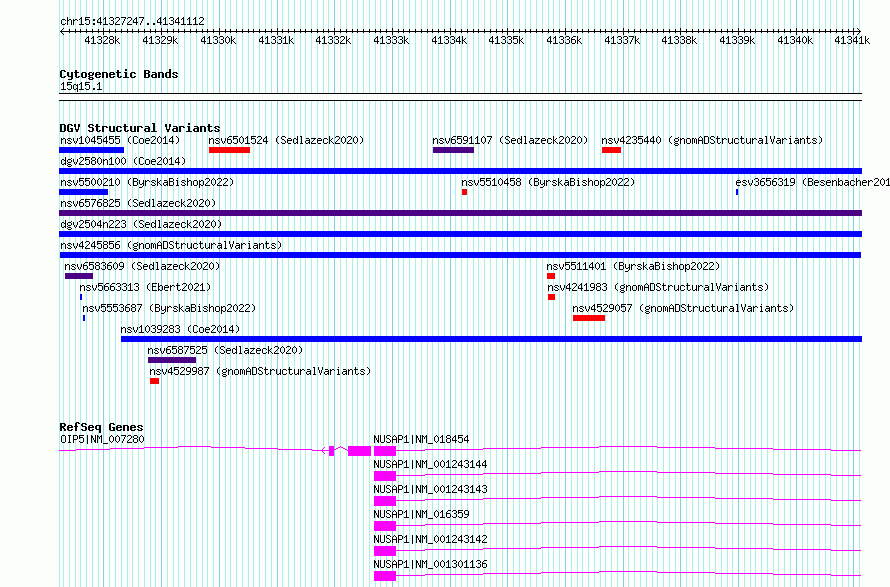Click the red nsv4241983 marker
Image resolution: width=890 pixels, height=587 pixels.
pos(551,297)
